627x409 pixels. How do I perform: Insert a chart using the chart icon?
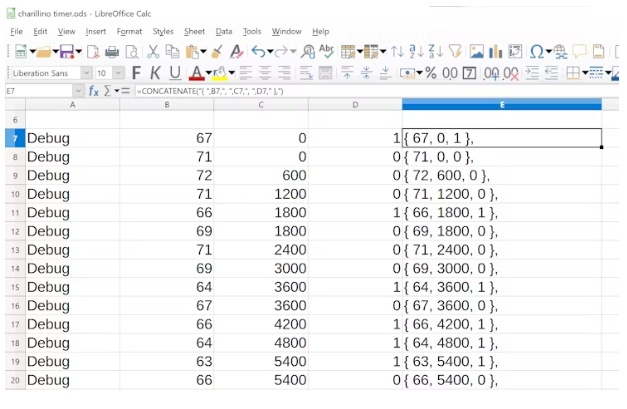(495, 51)
